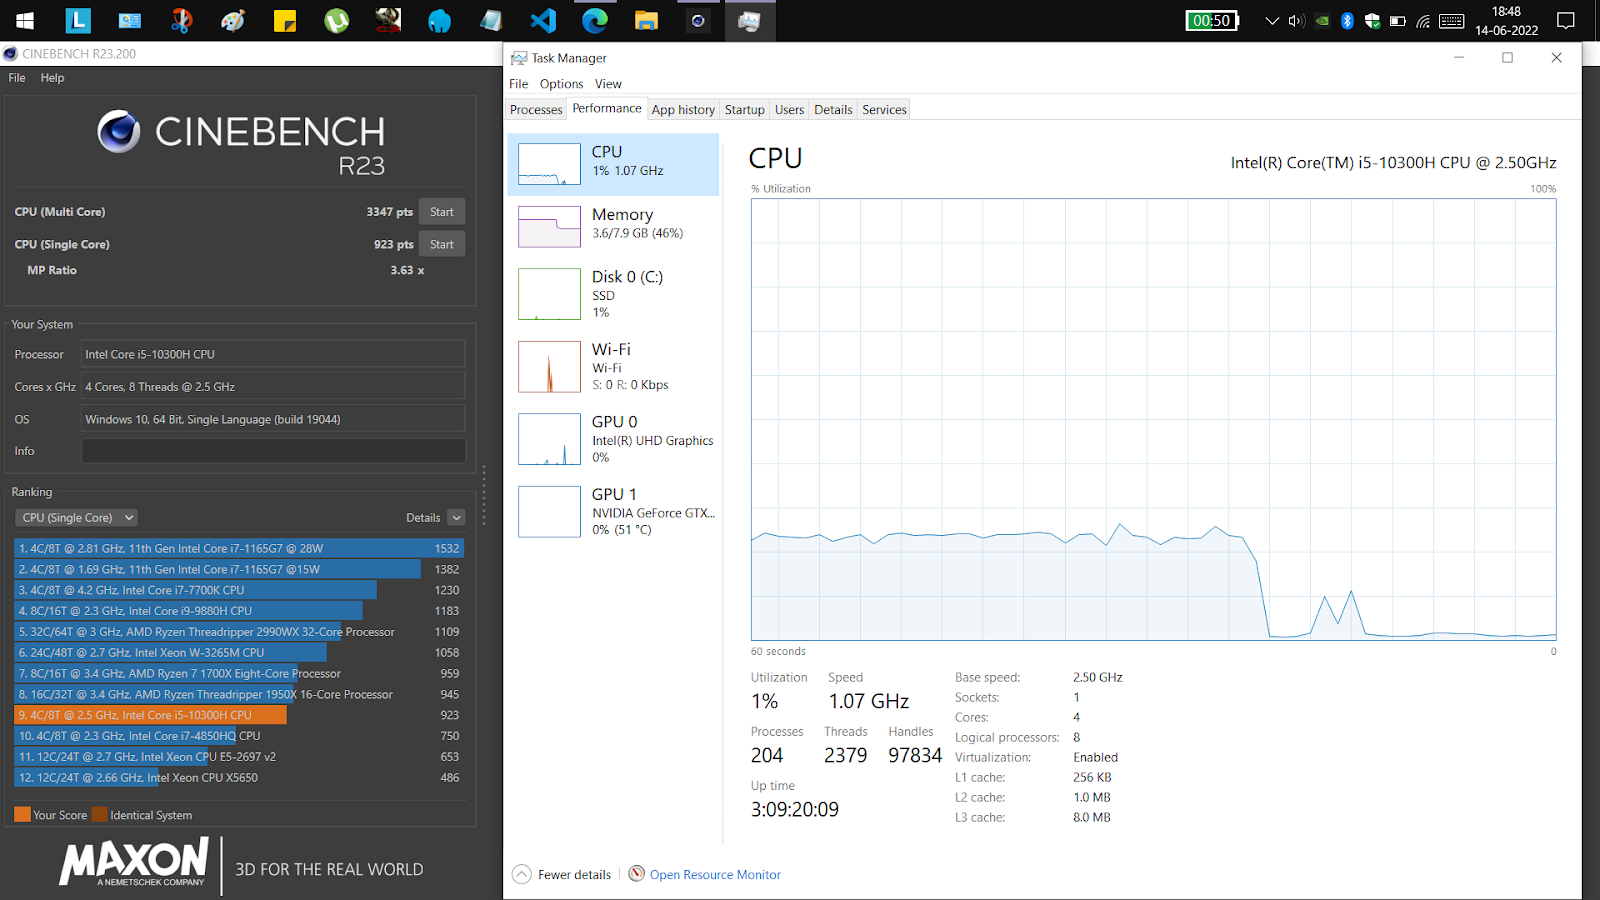Open Task Manager's File menu

coord(518,84)
